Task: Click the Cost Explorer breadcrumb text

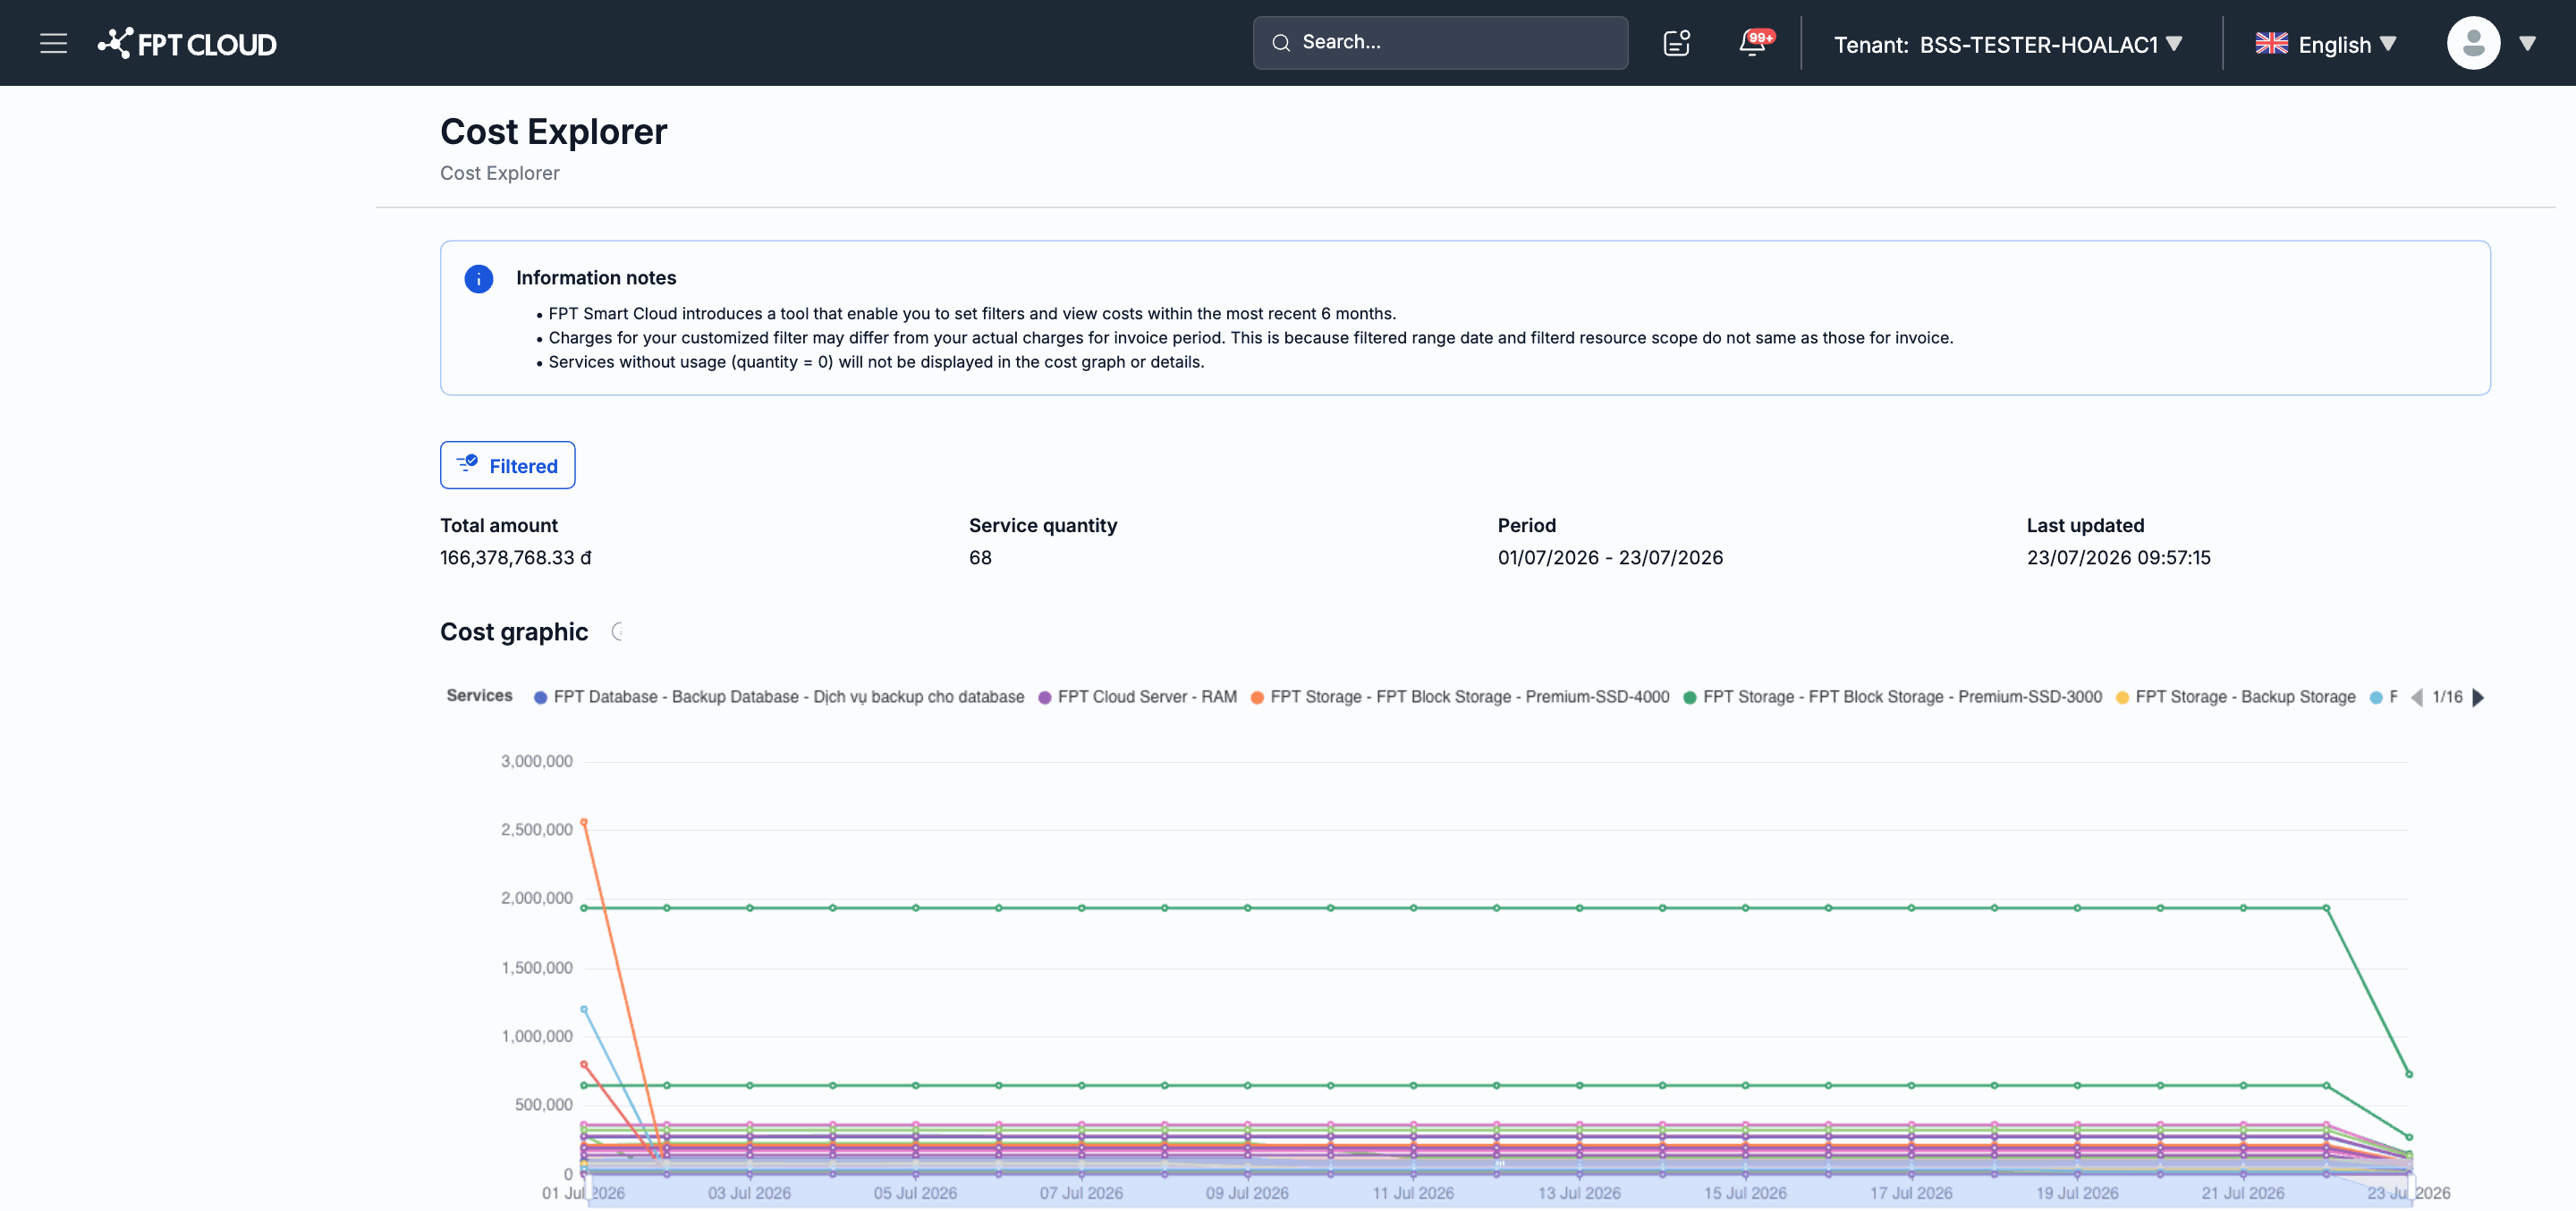Action: click(x=499, y=173)
